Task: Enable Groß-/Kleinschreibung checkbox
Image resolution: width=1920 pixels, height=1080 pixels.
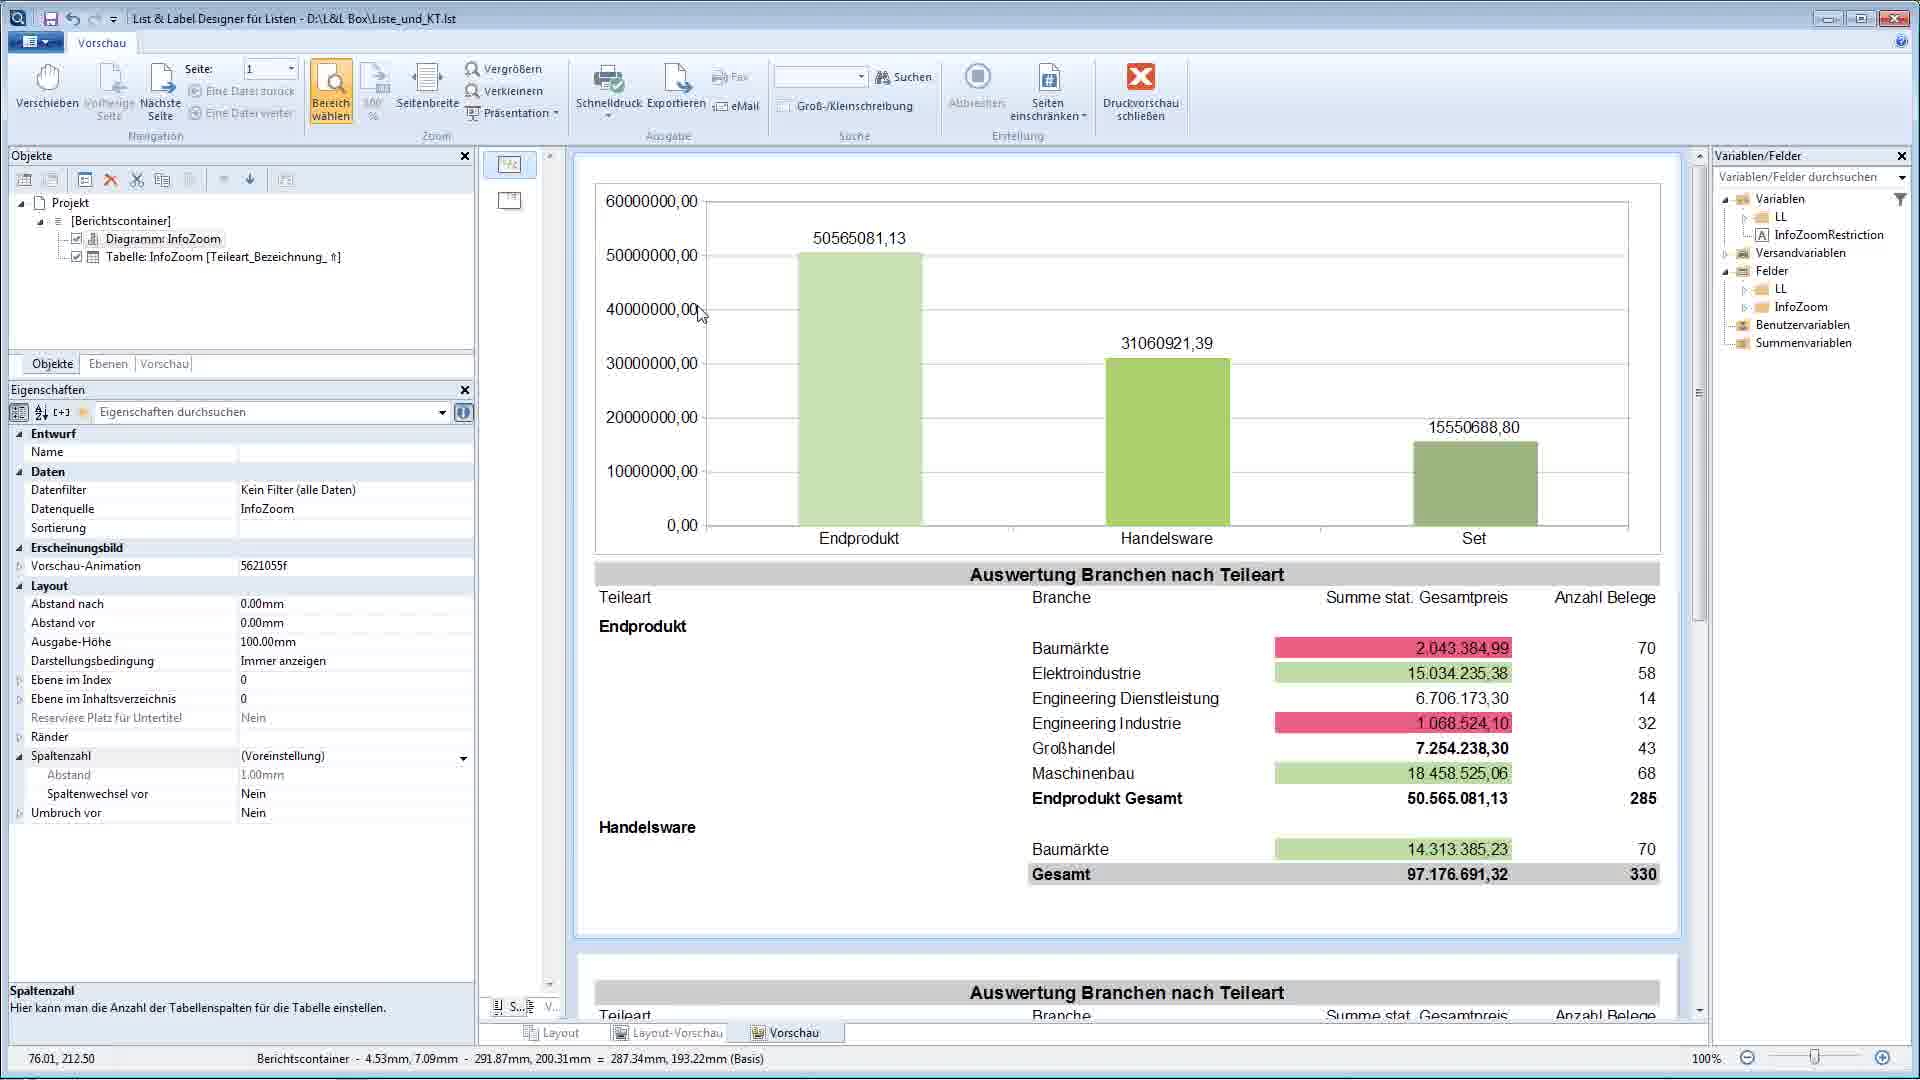Action: [785, 106]
